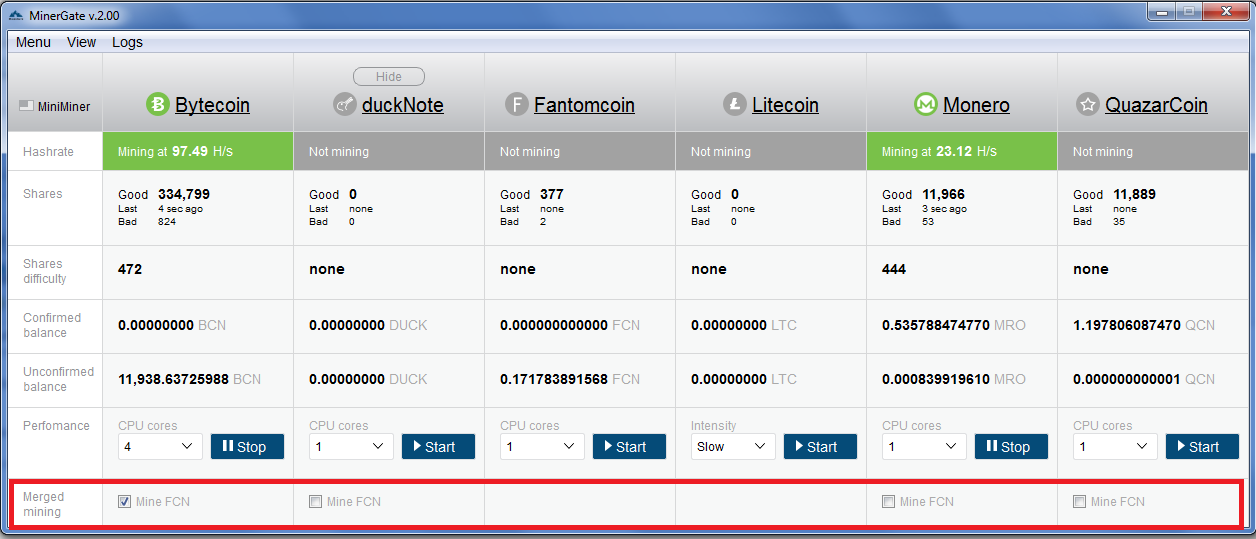The height and width of the screenshot is (539, 1256).
Task: Start Litecoin mining
Action: 820,447
